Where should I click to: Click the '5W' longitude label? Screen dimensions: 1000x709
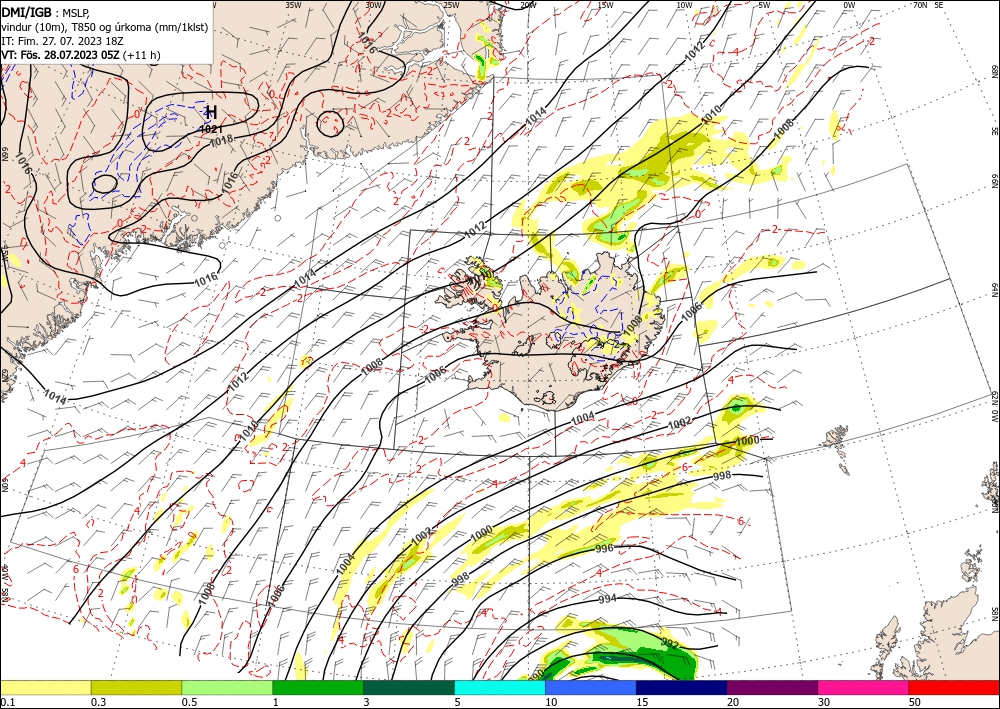764,4
